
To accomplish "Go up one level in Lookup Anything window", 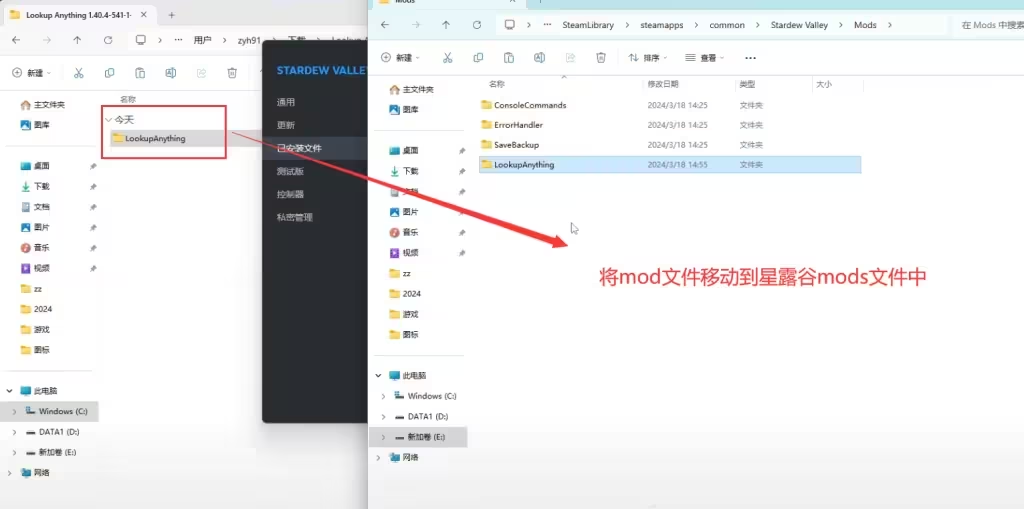I will coord(77,40).
